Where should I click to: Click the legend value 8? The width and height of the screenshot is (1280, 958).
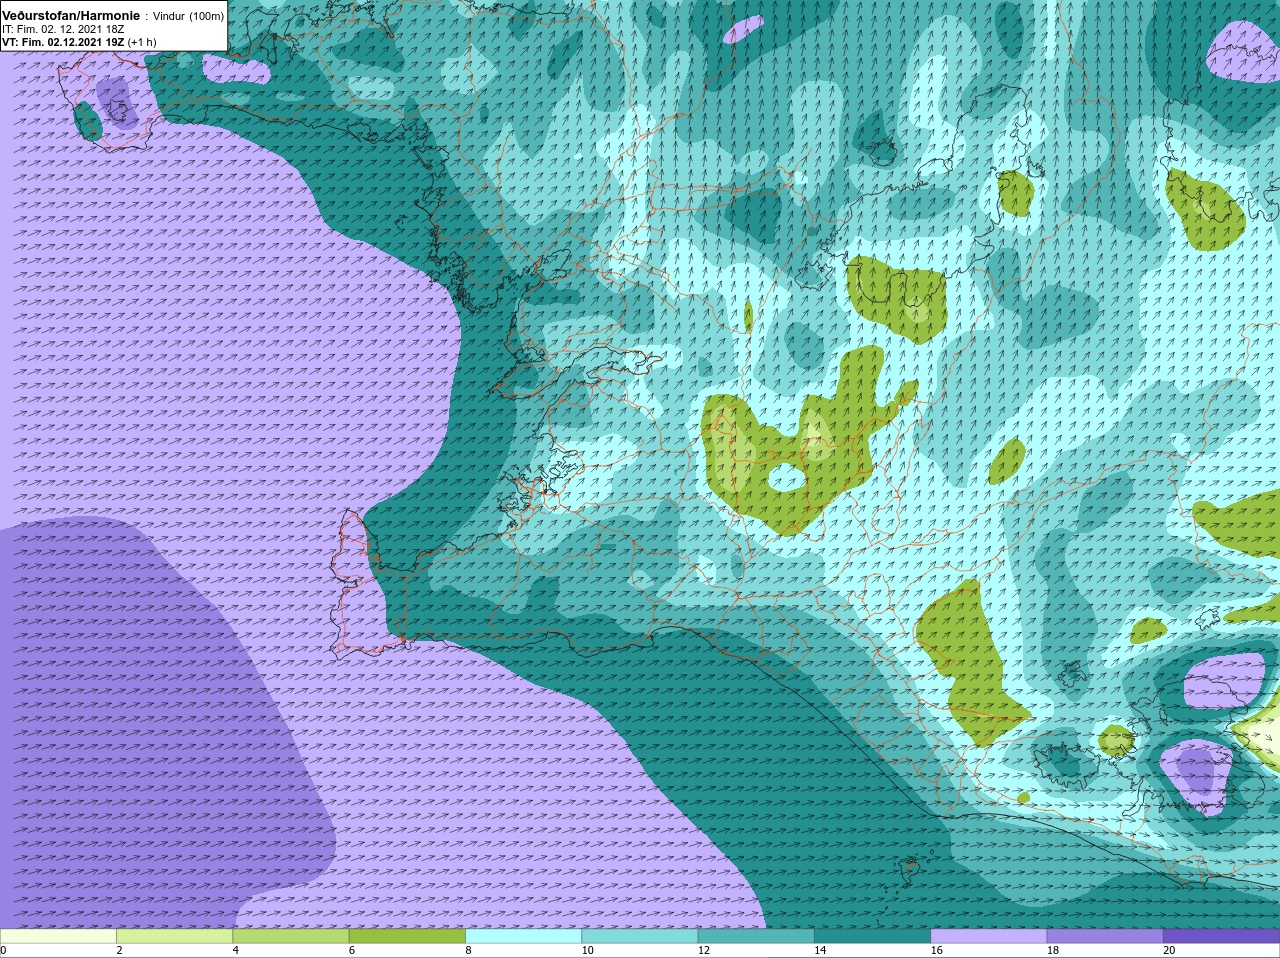point(468,951)
